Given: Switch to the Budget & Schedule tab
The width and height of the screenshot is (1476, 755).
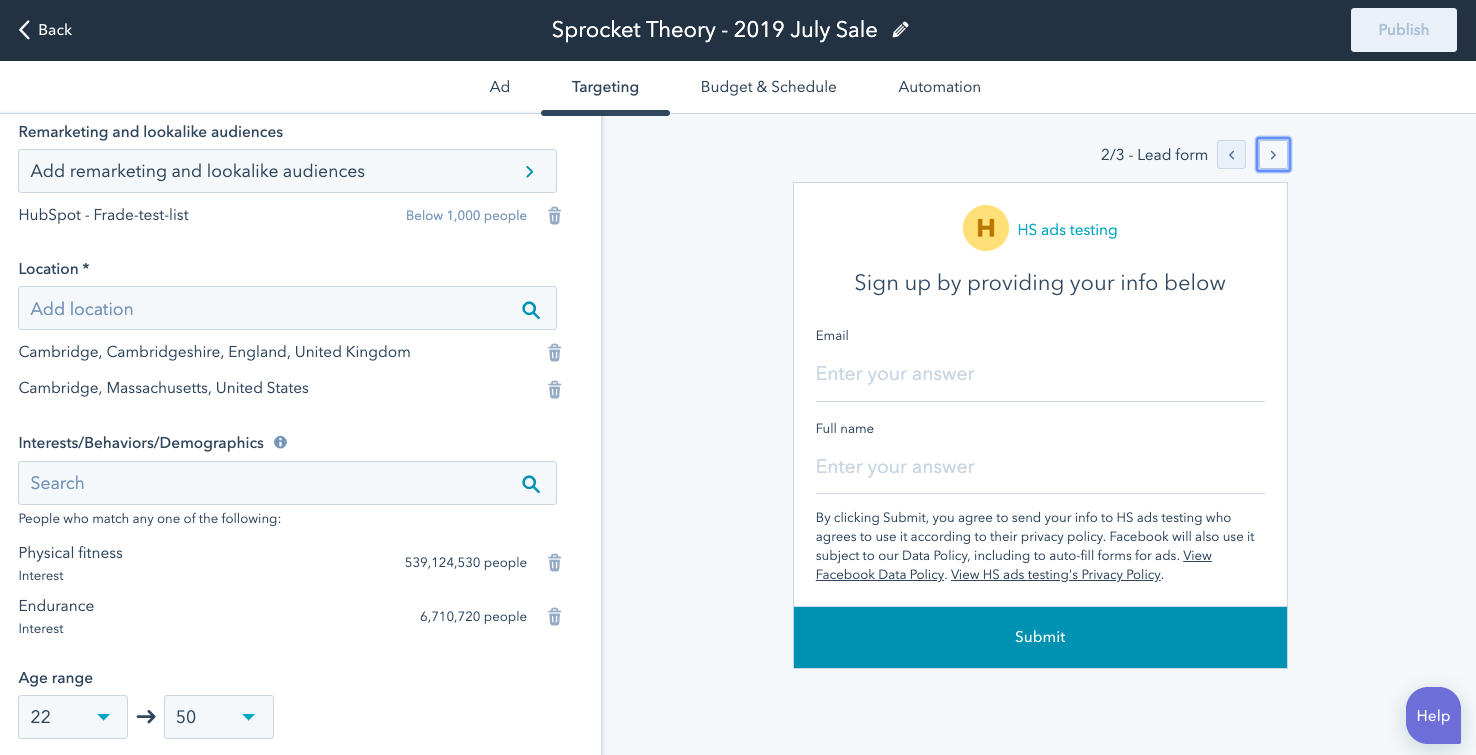Looking at the screenshot, I should (x=768, y=87).
